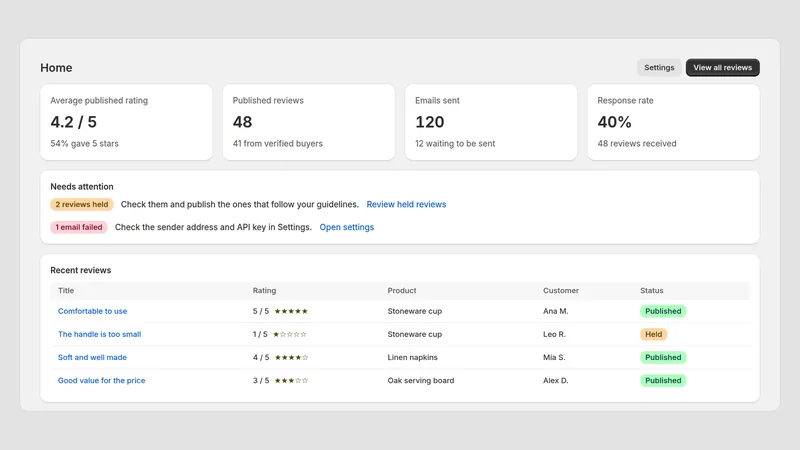800x450 pixels.
Task: Click the customer name 'Alex D.'
Action: pos(556,380)
